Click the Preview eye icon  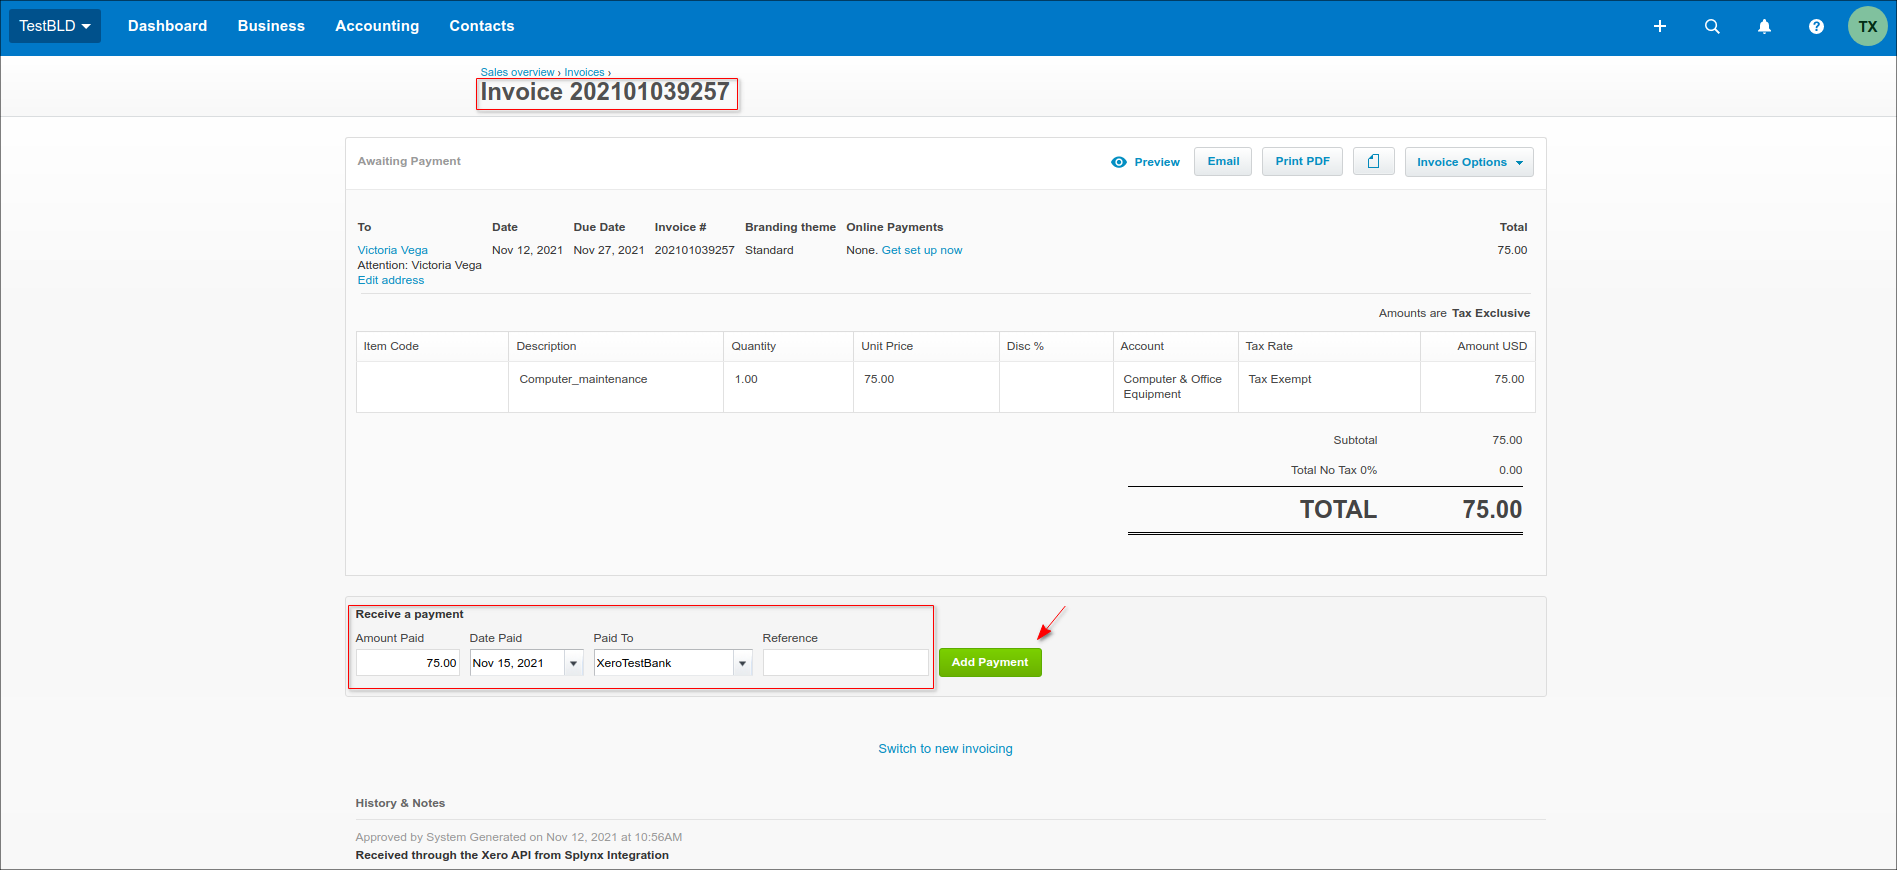[x=1119, y=162]
